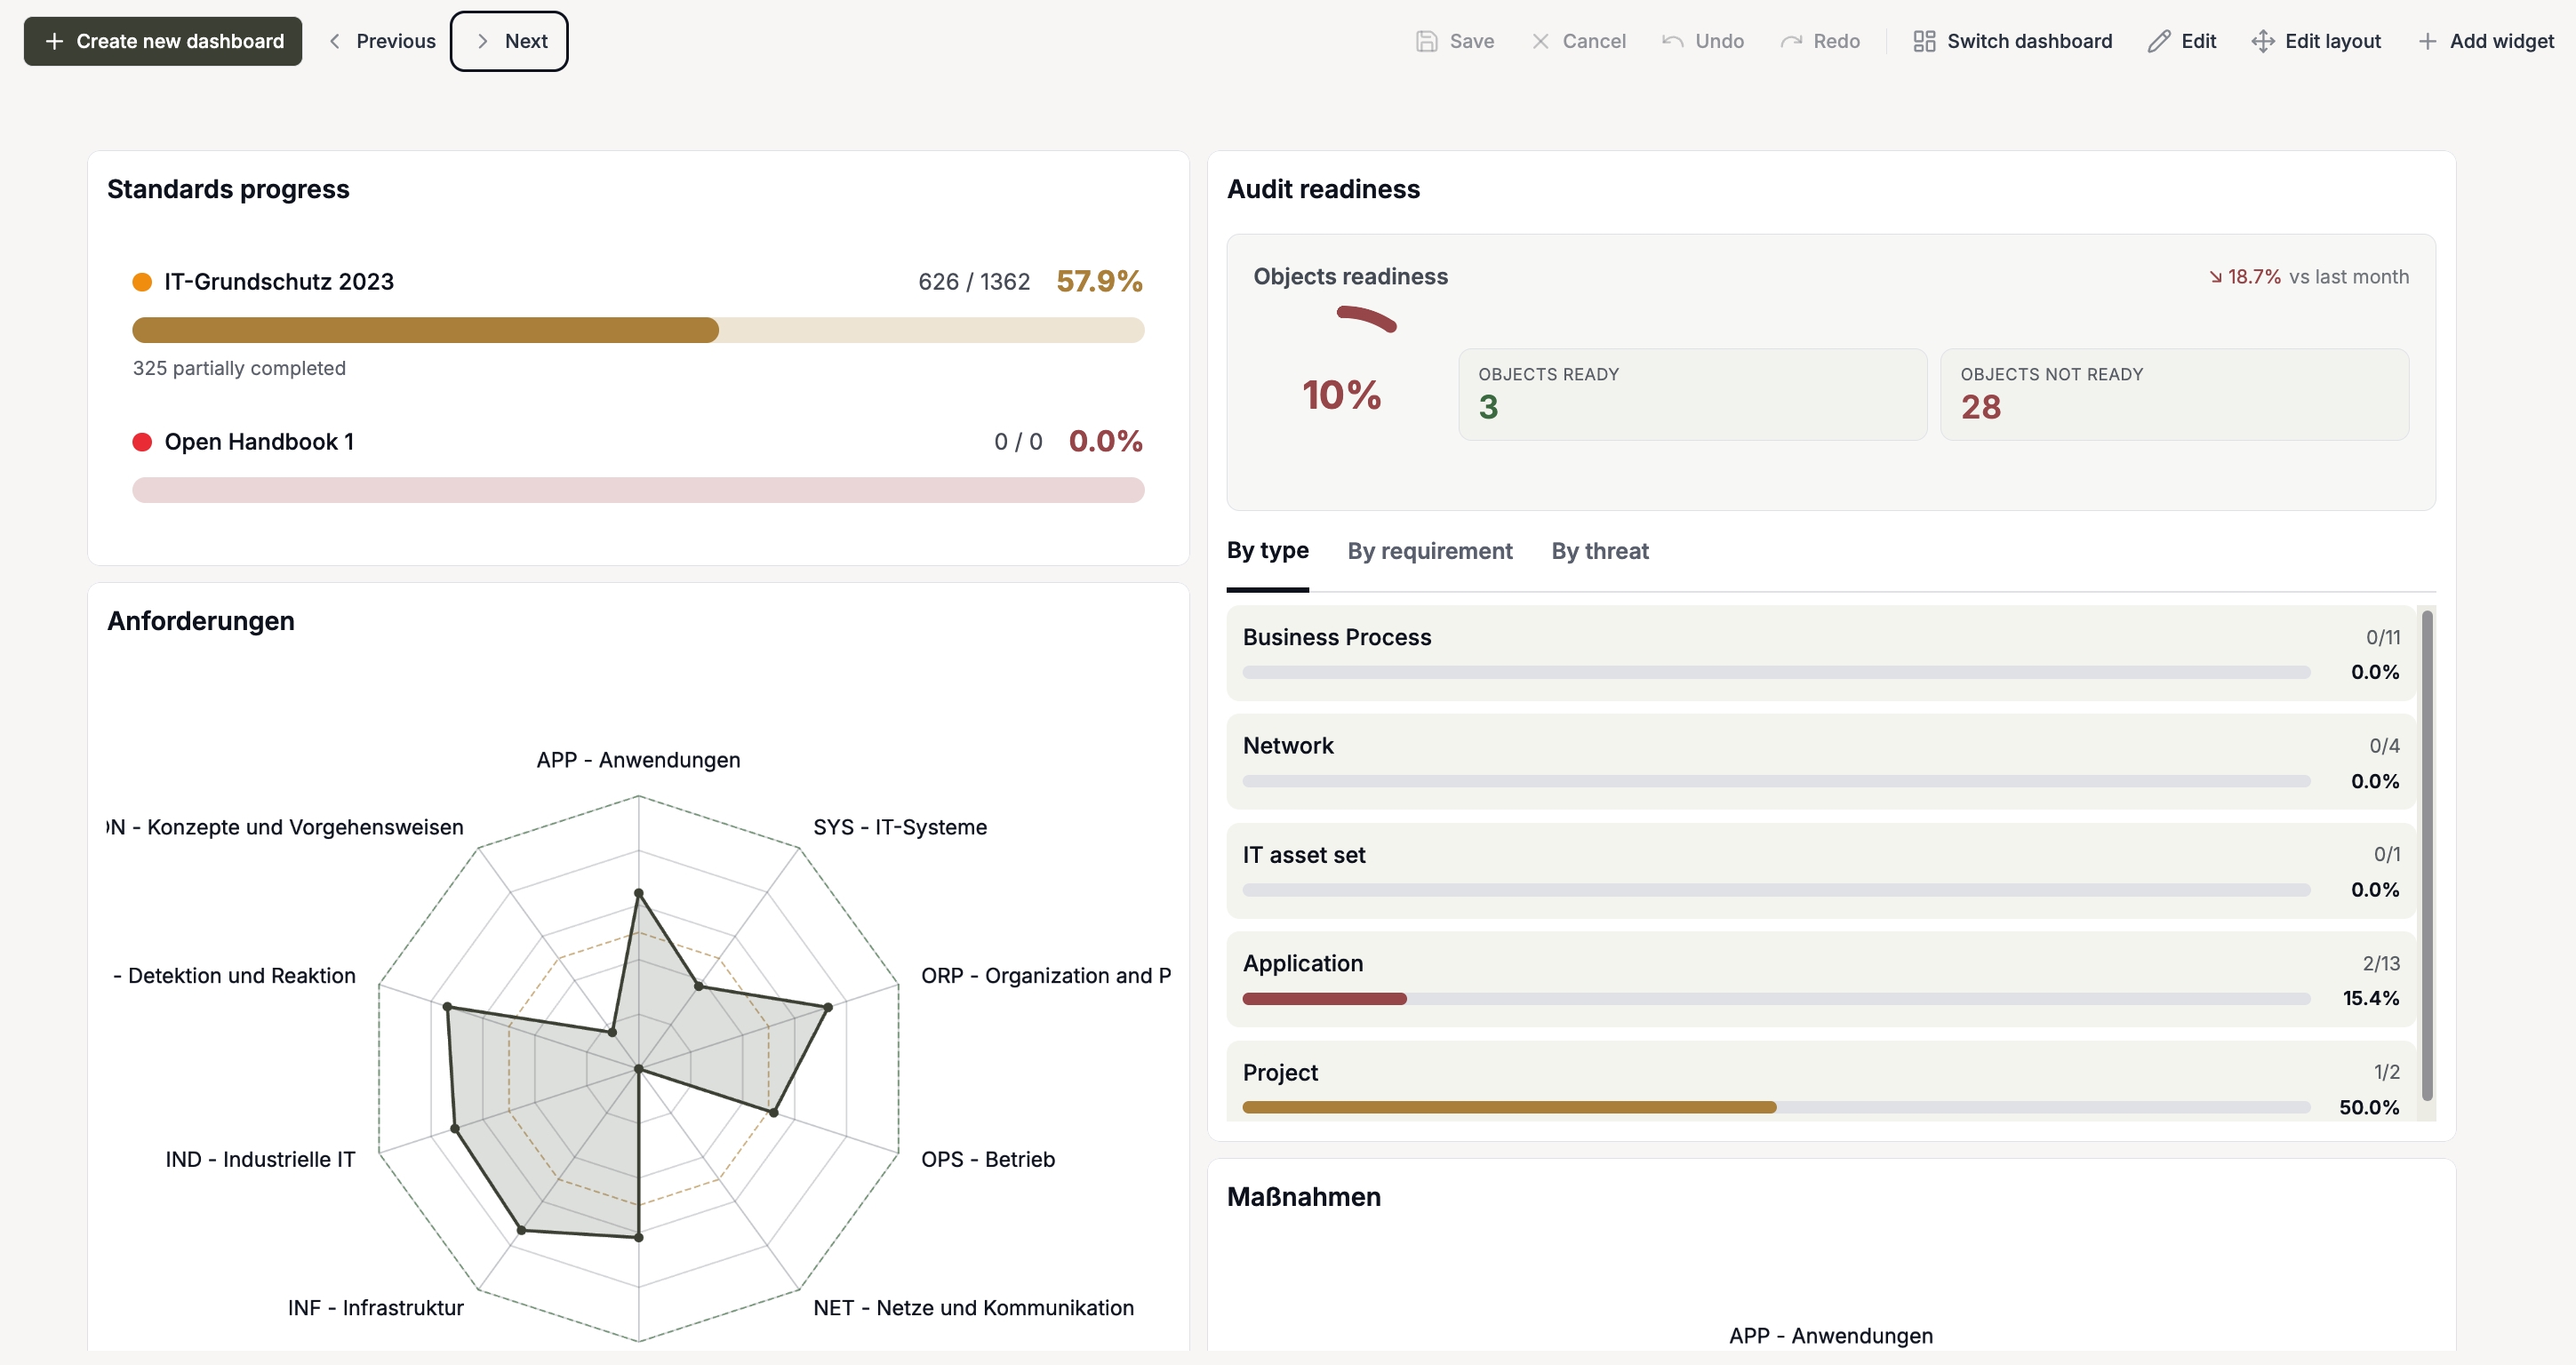The width and height of the screenshot is (2576, 1365).
Task: Click Create new dashboard button
Action: (x=163, y=41)
